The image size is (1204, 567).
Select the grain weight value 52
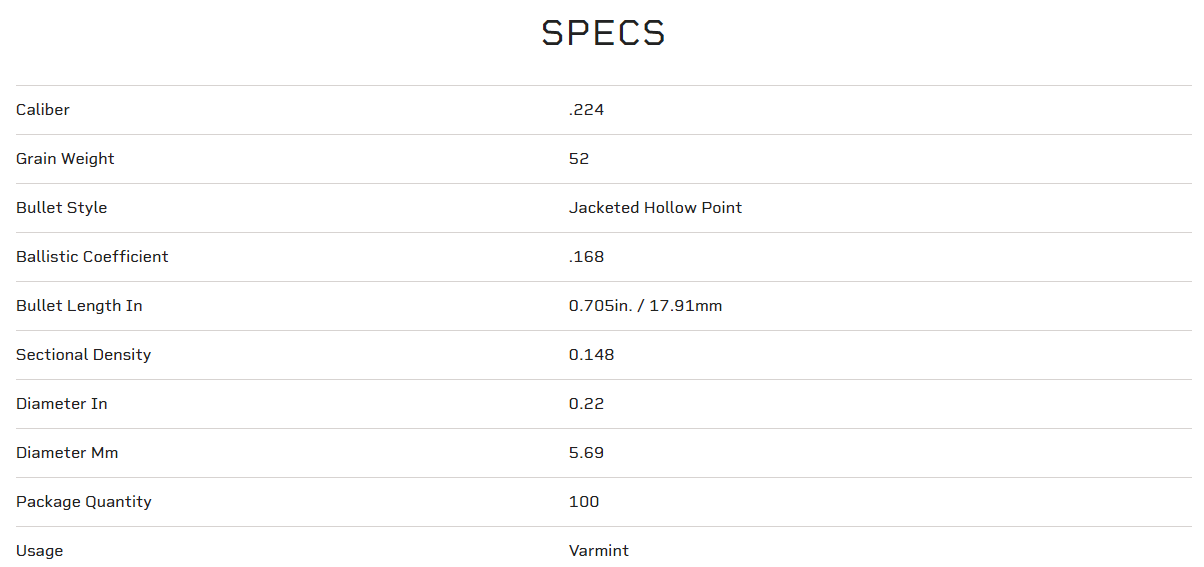click(x=579, y=159)
